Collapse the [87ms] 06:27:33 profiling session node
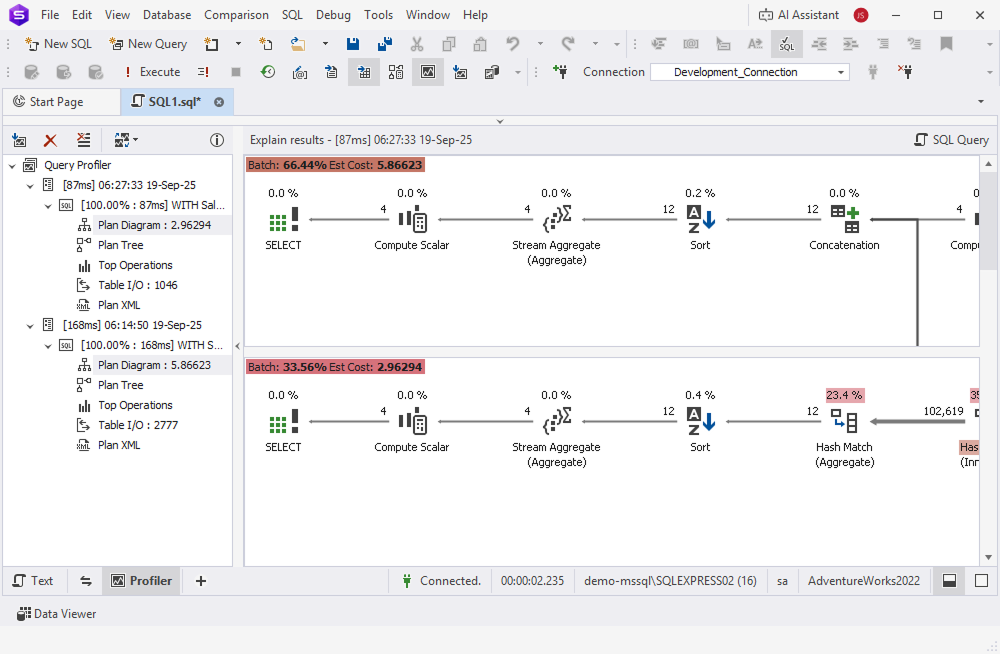Image resolution: width=1000 pixels, height=654 pixels. click(x=29, y=184)
